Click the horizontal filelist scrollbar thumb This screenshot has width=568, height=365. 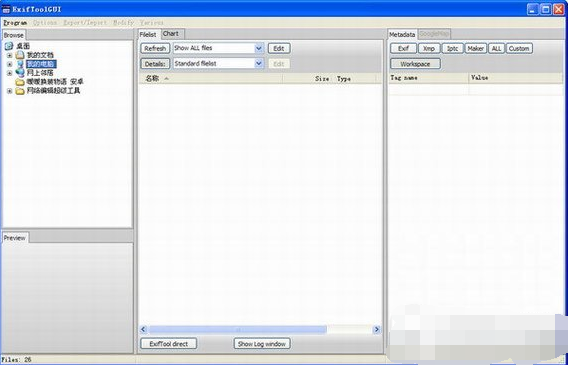tap(238, 330)
